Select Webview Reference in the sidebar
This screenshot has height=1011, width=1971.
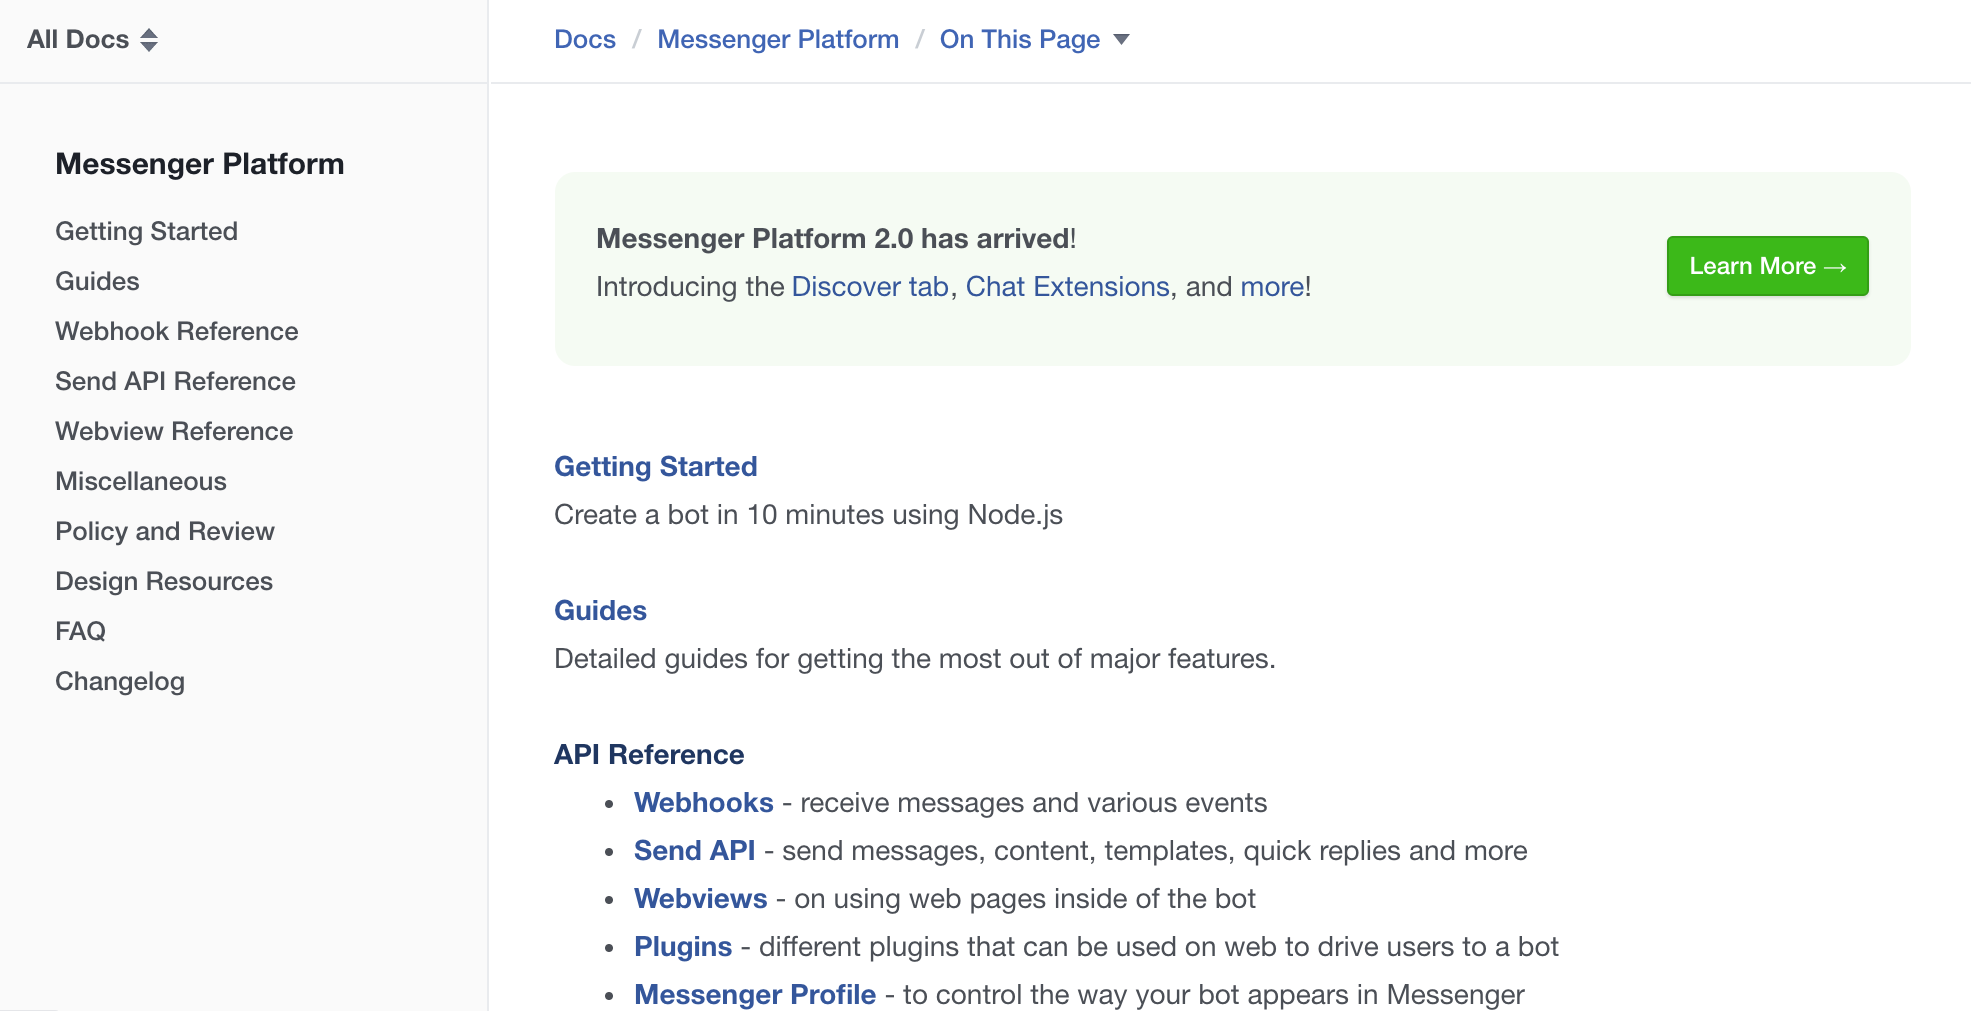click(x=174, y=431)
